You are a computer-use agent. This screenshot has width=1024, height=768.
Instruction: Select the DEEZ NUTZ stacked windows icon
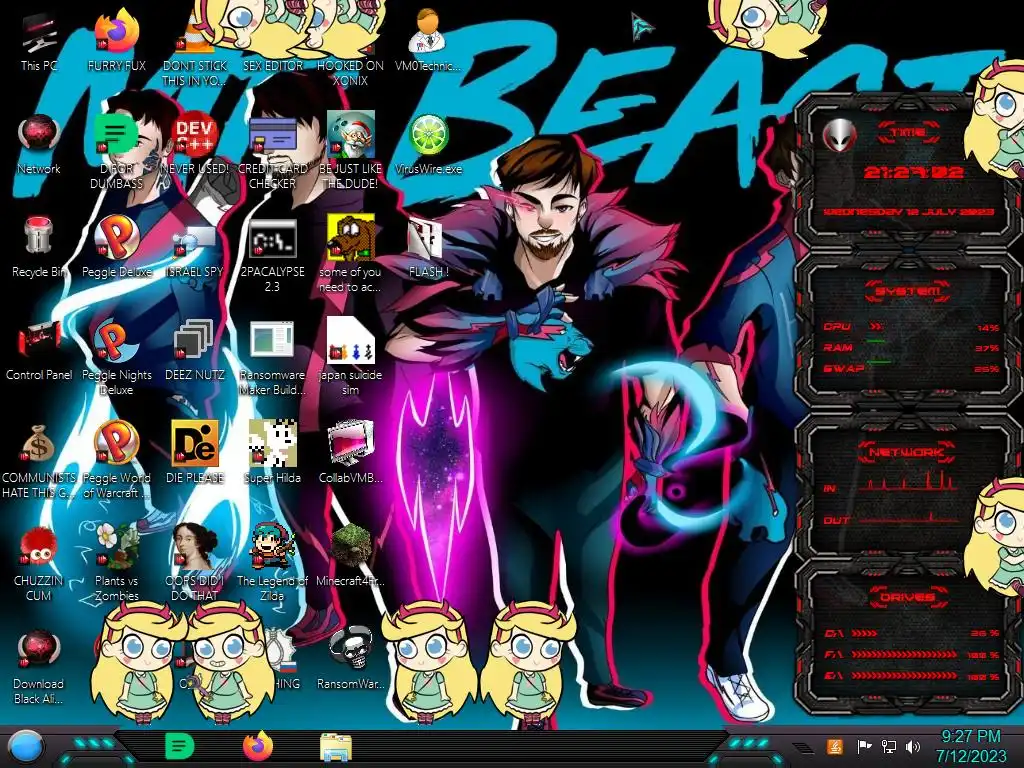(195, 351)
